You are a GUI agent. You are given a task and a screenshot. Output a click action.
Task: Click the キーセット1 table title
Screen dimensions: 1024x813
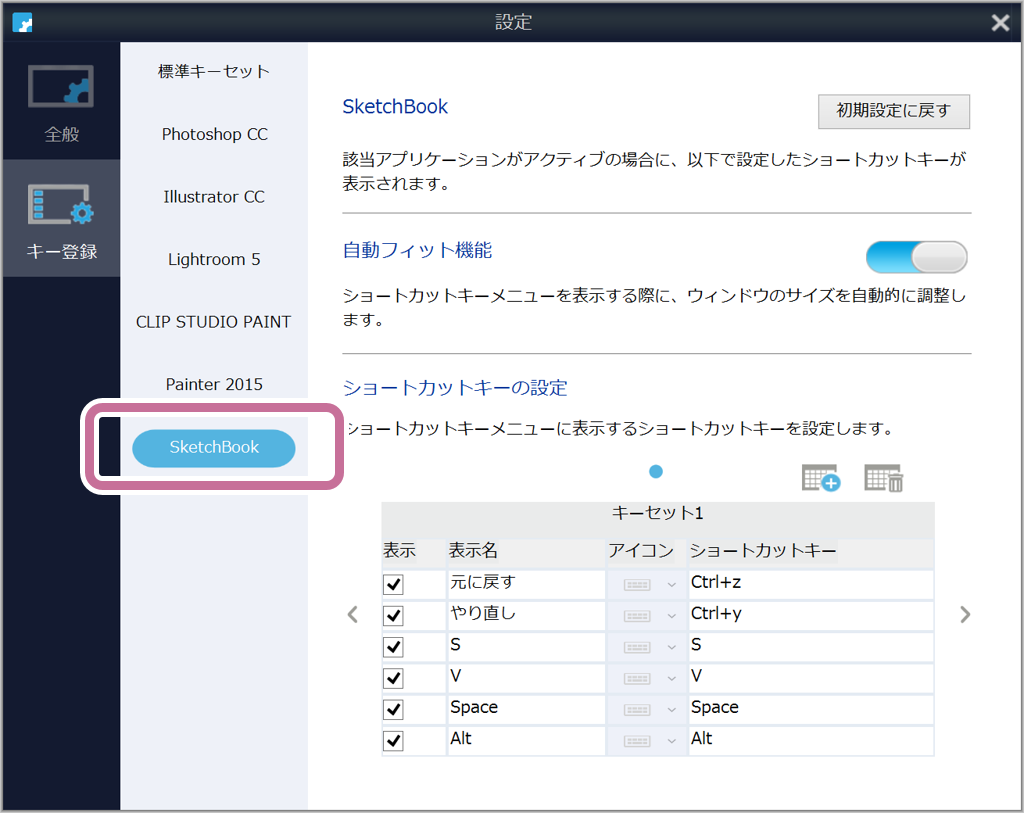[x=658, y=513]
